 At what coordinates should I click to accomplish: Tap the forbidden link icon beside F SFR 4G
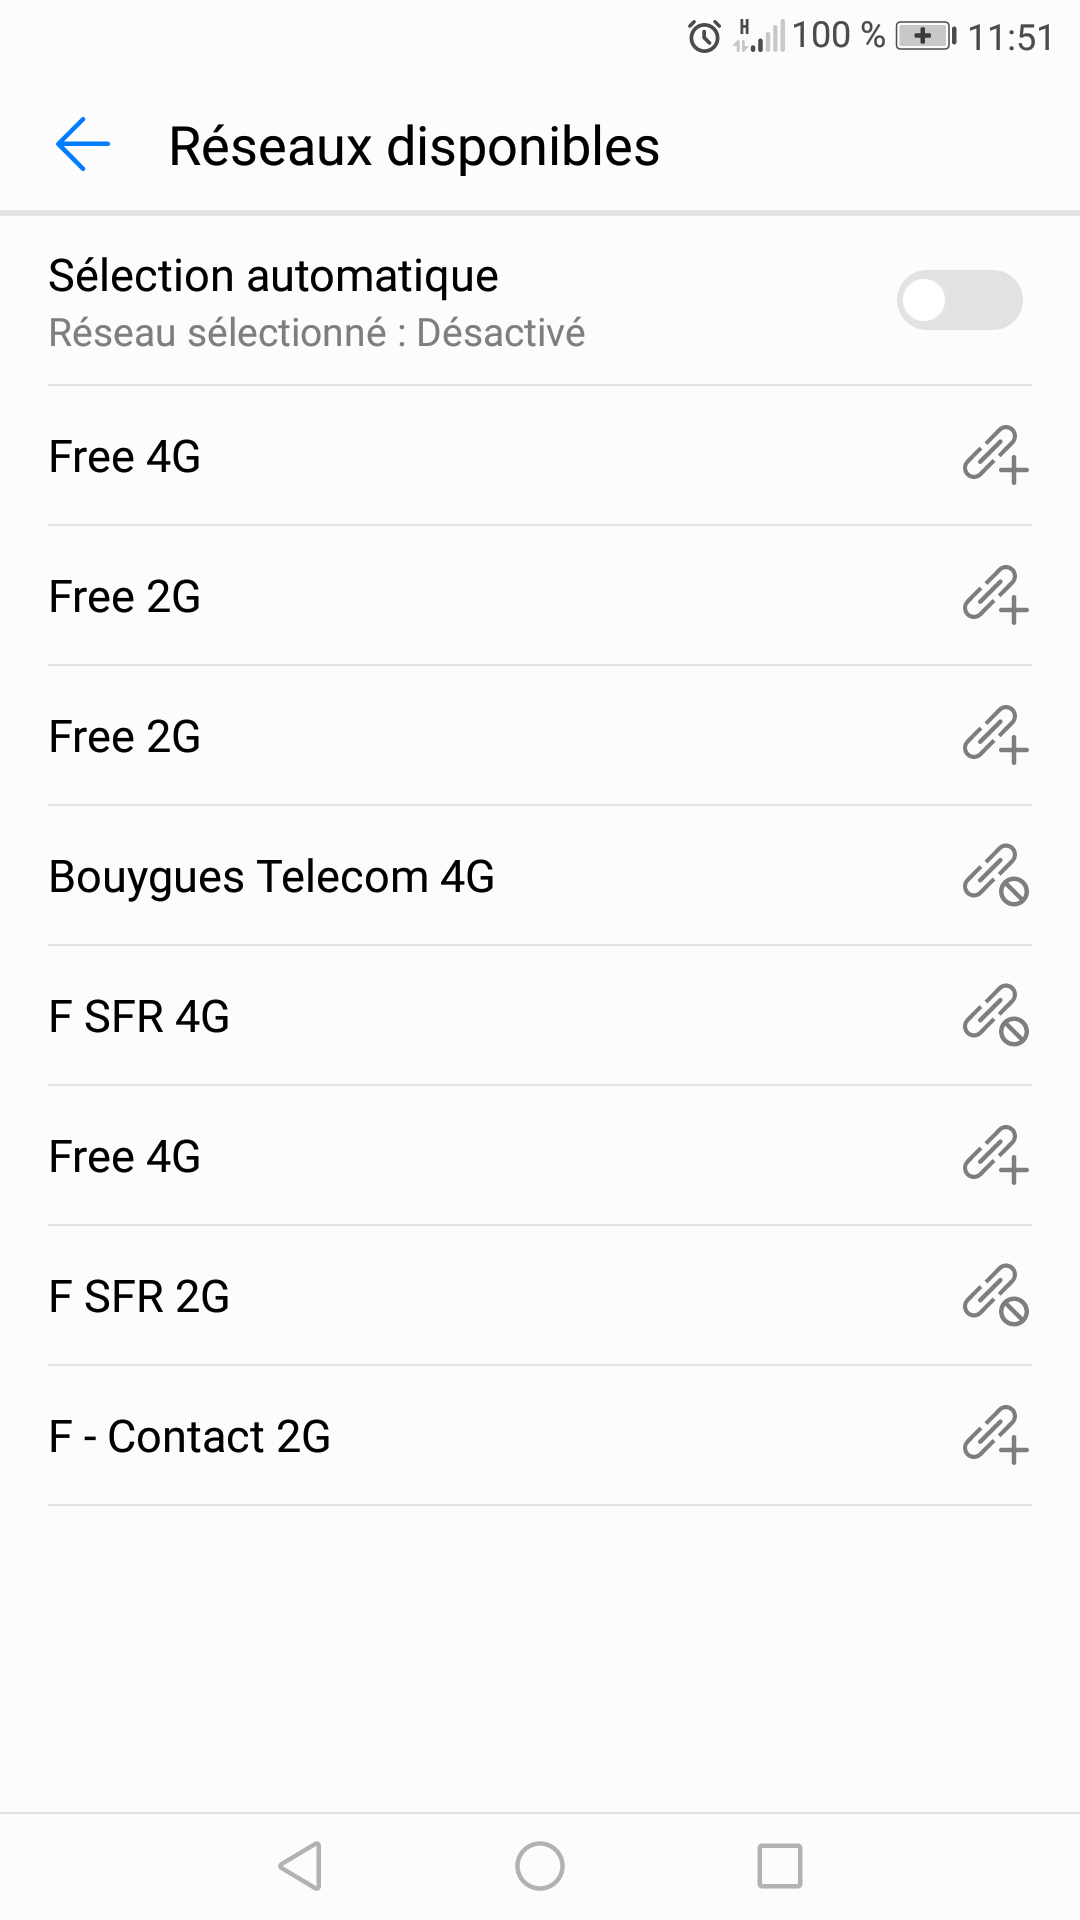(x=995, y=1016)
